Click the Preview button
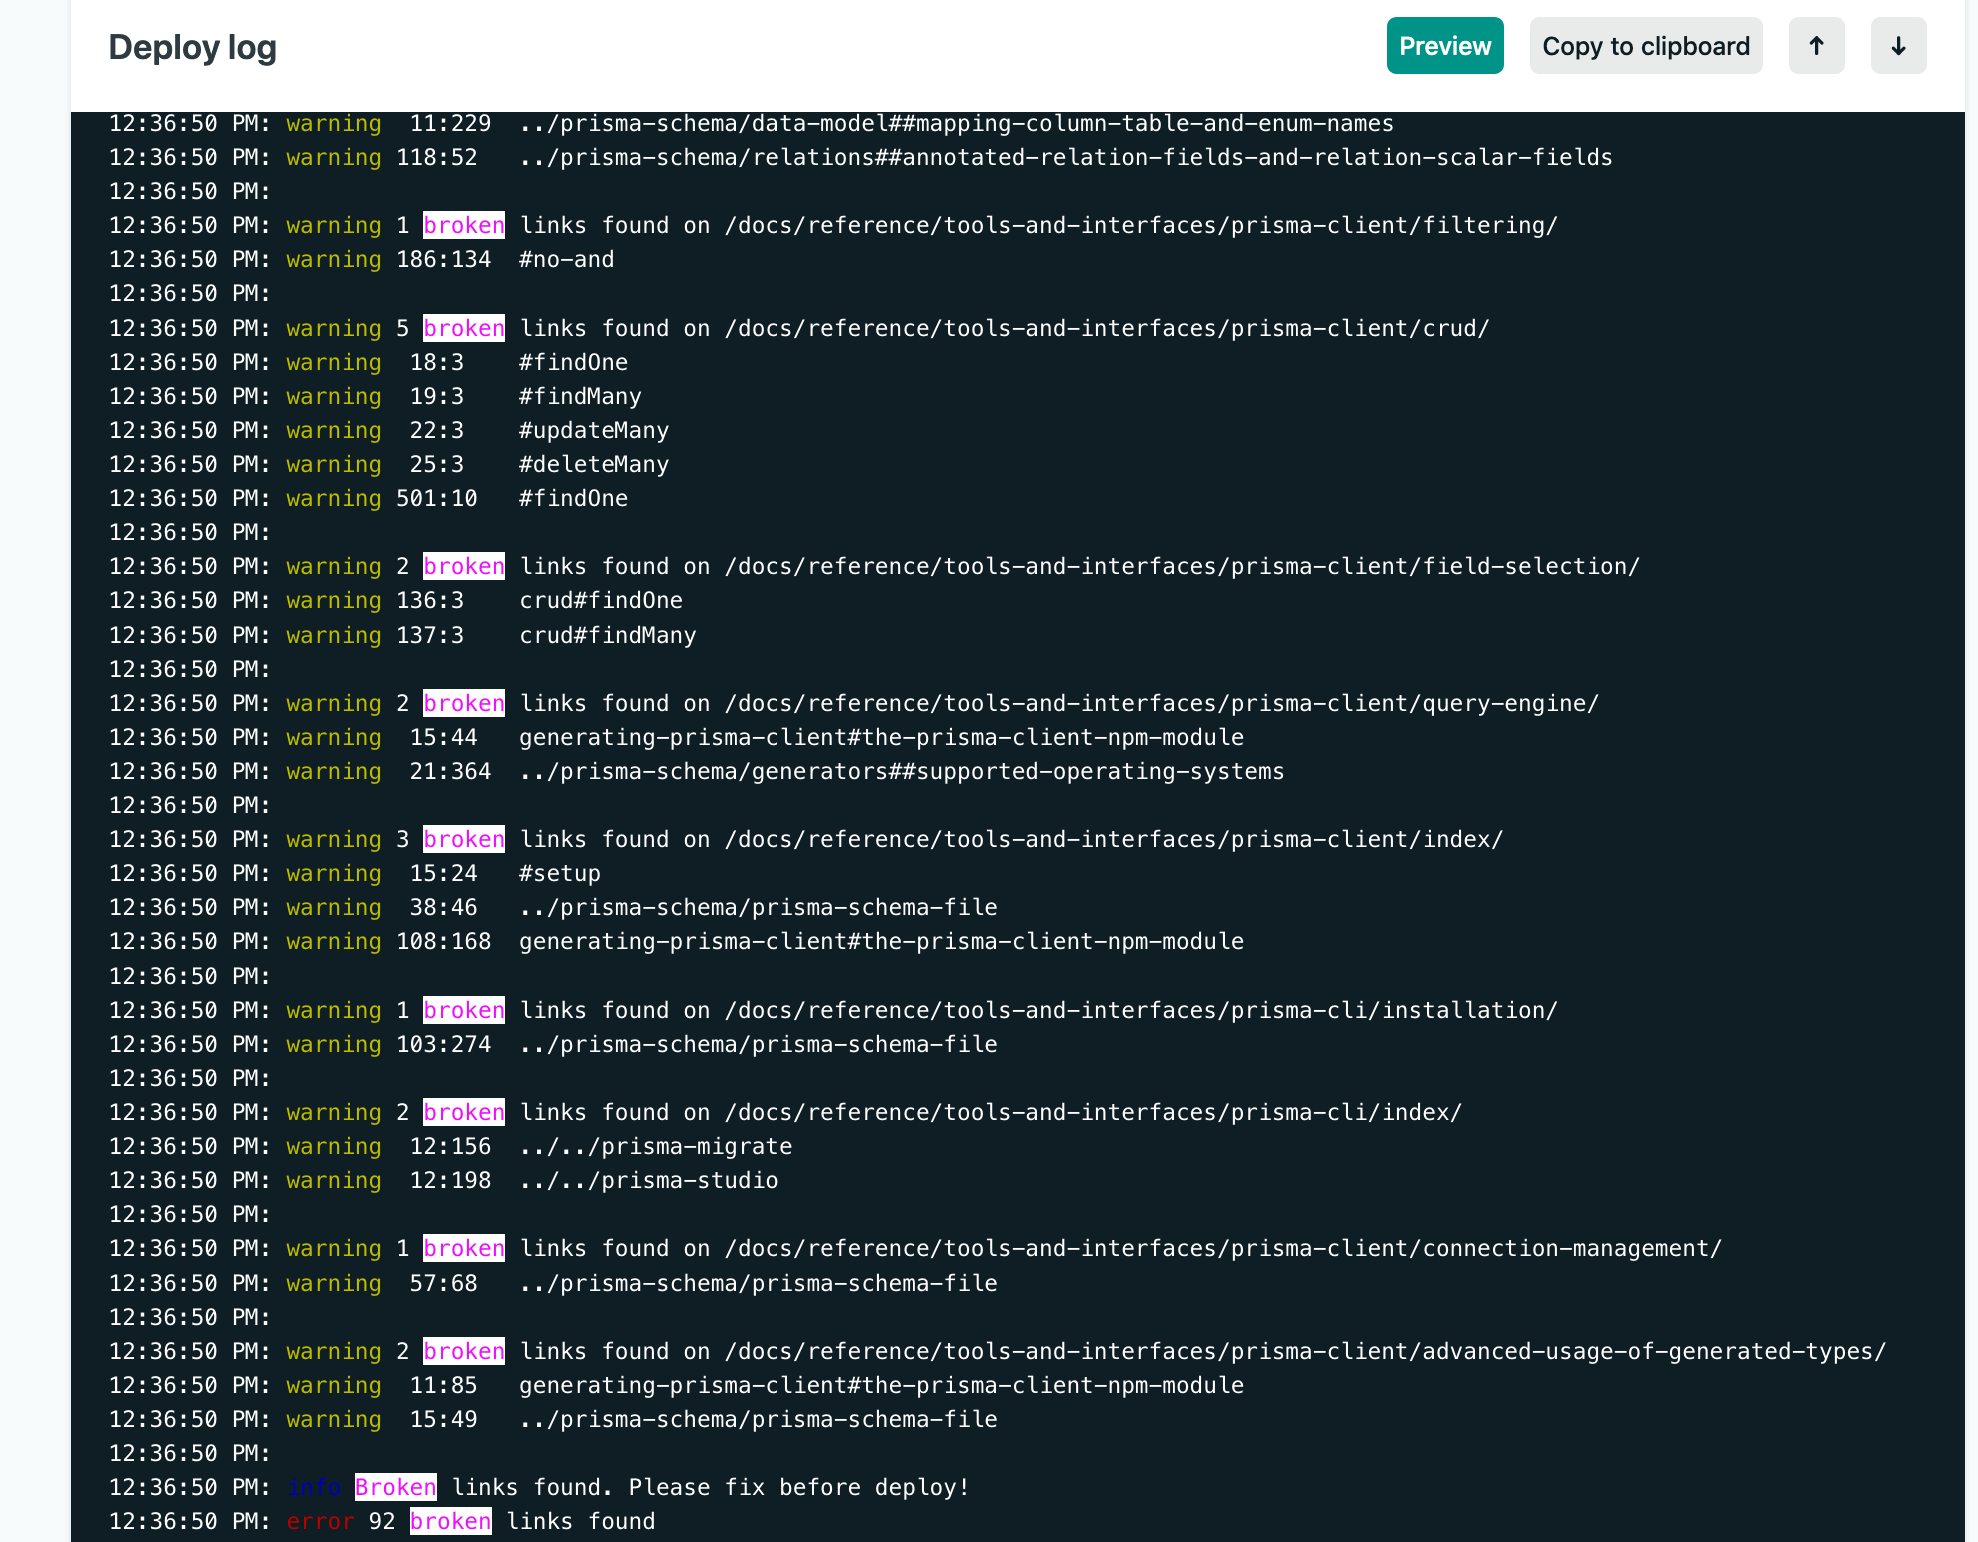The image size is (1978, 1542). 1444,45
